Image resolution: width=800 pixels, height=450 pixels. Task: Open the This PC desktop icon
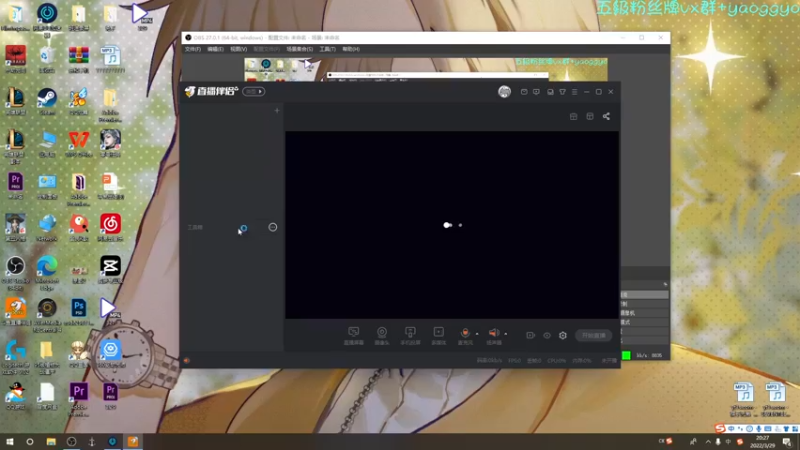pos(47,143)
